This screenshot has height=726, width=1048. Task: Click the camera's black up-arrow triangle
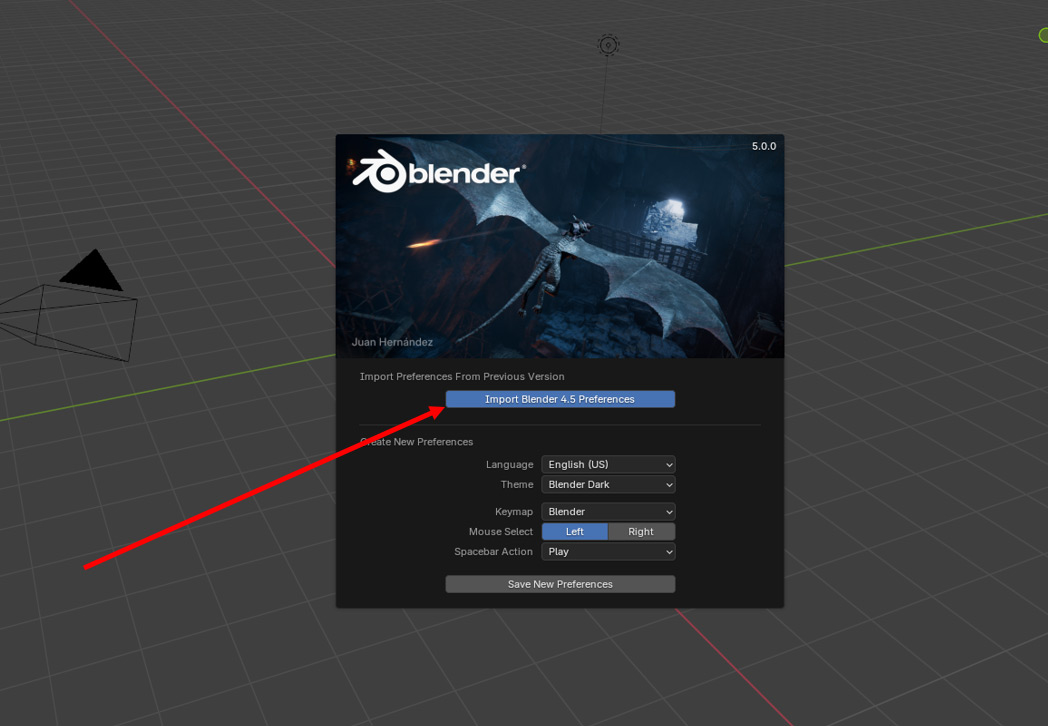[x=91, y=271]
